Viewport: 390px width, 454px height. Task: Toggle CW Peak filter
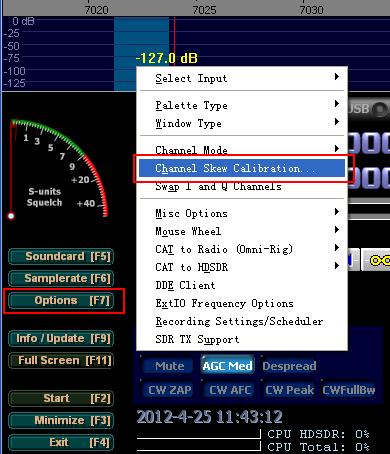[289, 390]
